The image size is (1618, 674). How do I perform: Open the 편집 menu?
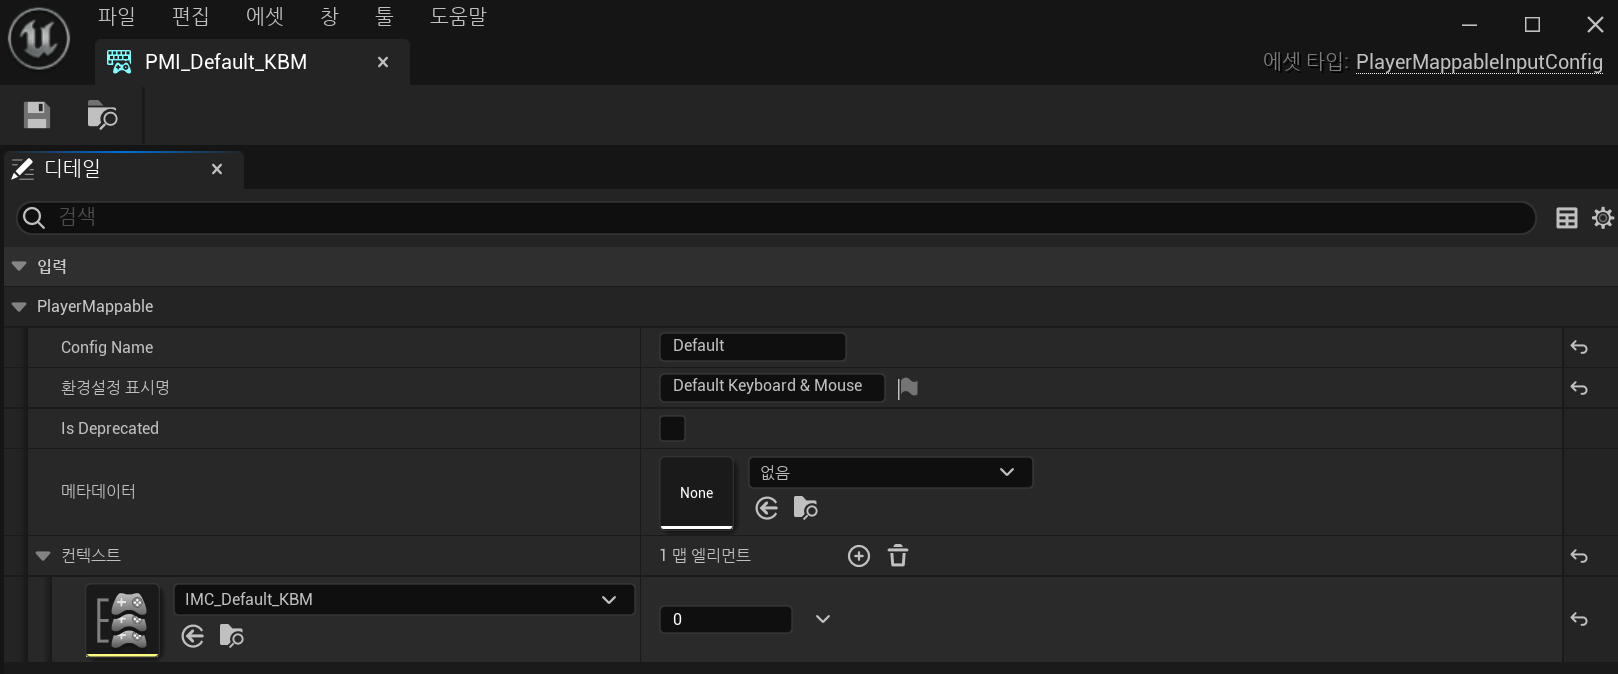click(190, 17)
